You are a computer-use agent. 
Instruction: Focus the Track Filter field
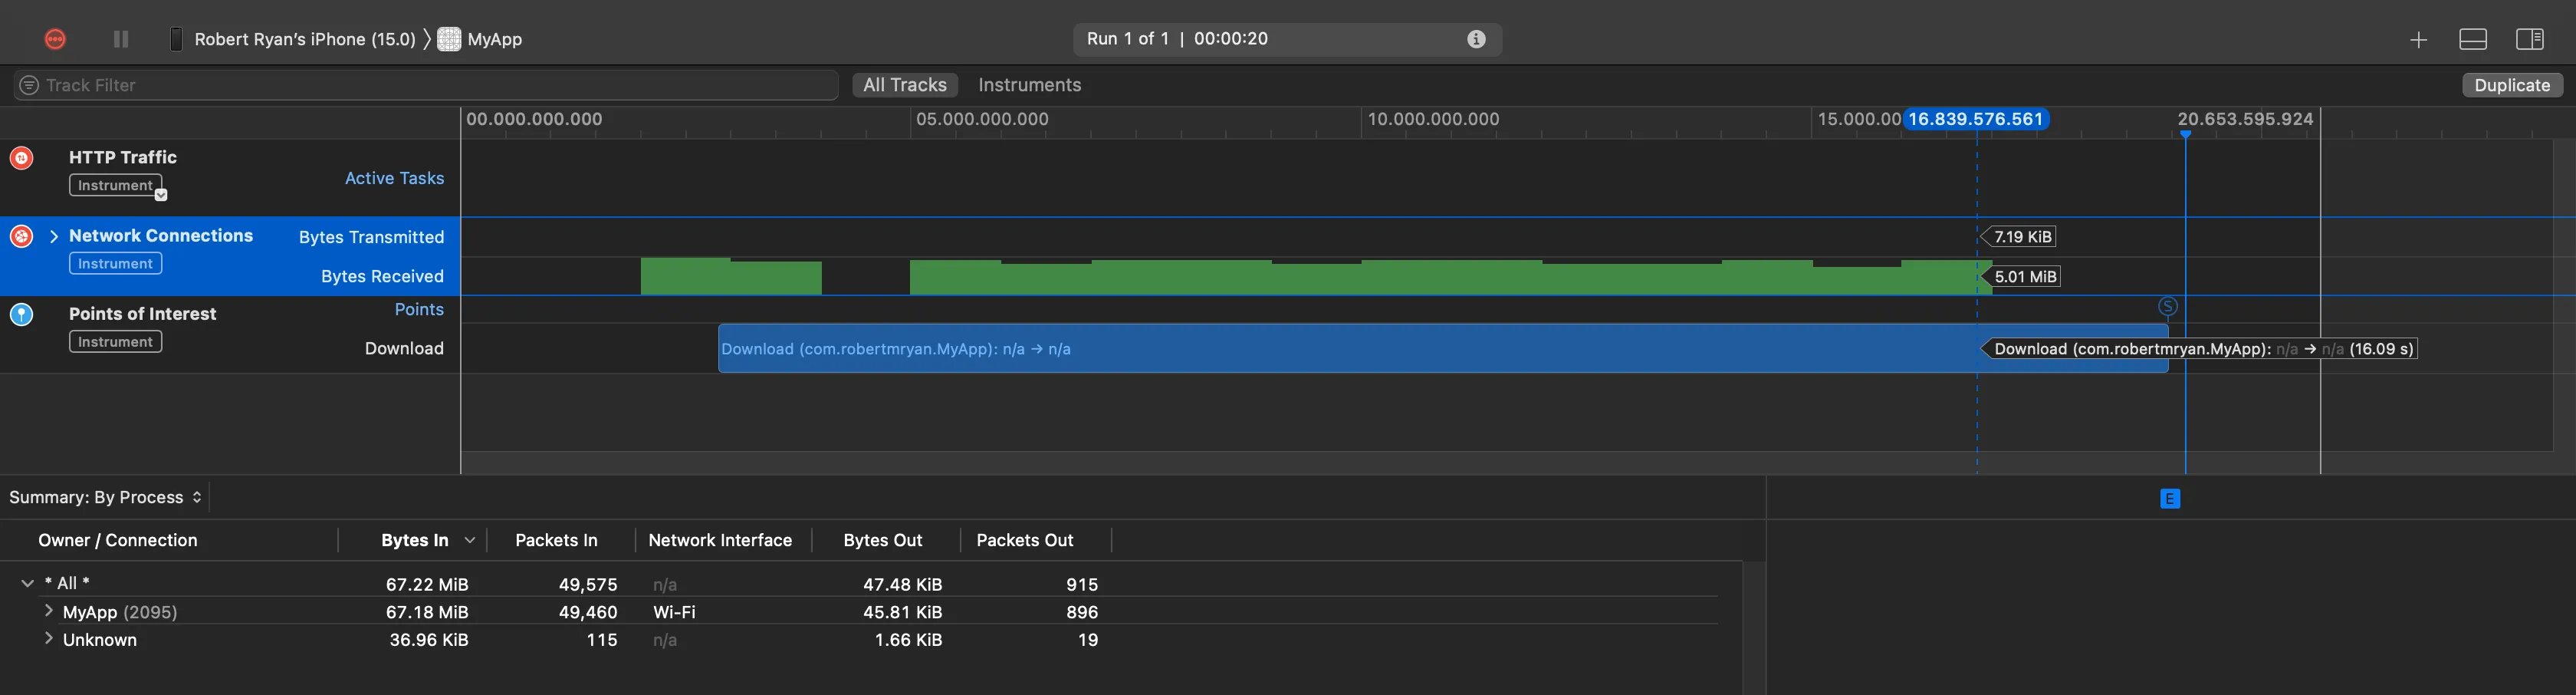(426, 85)
